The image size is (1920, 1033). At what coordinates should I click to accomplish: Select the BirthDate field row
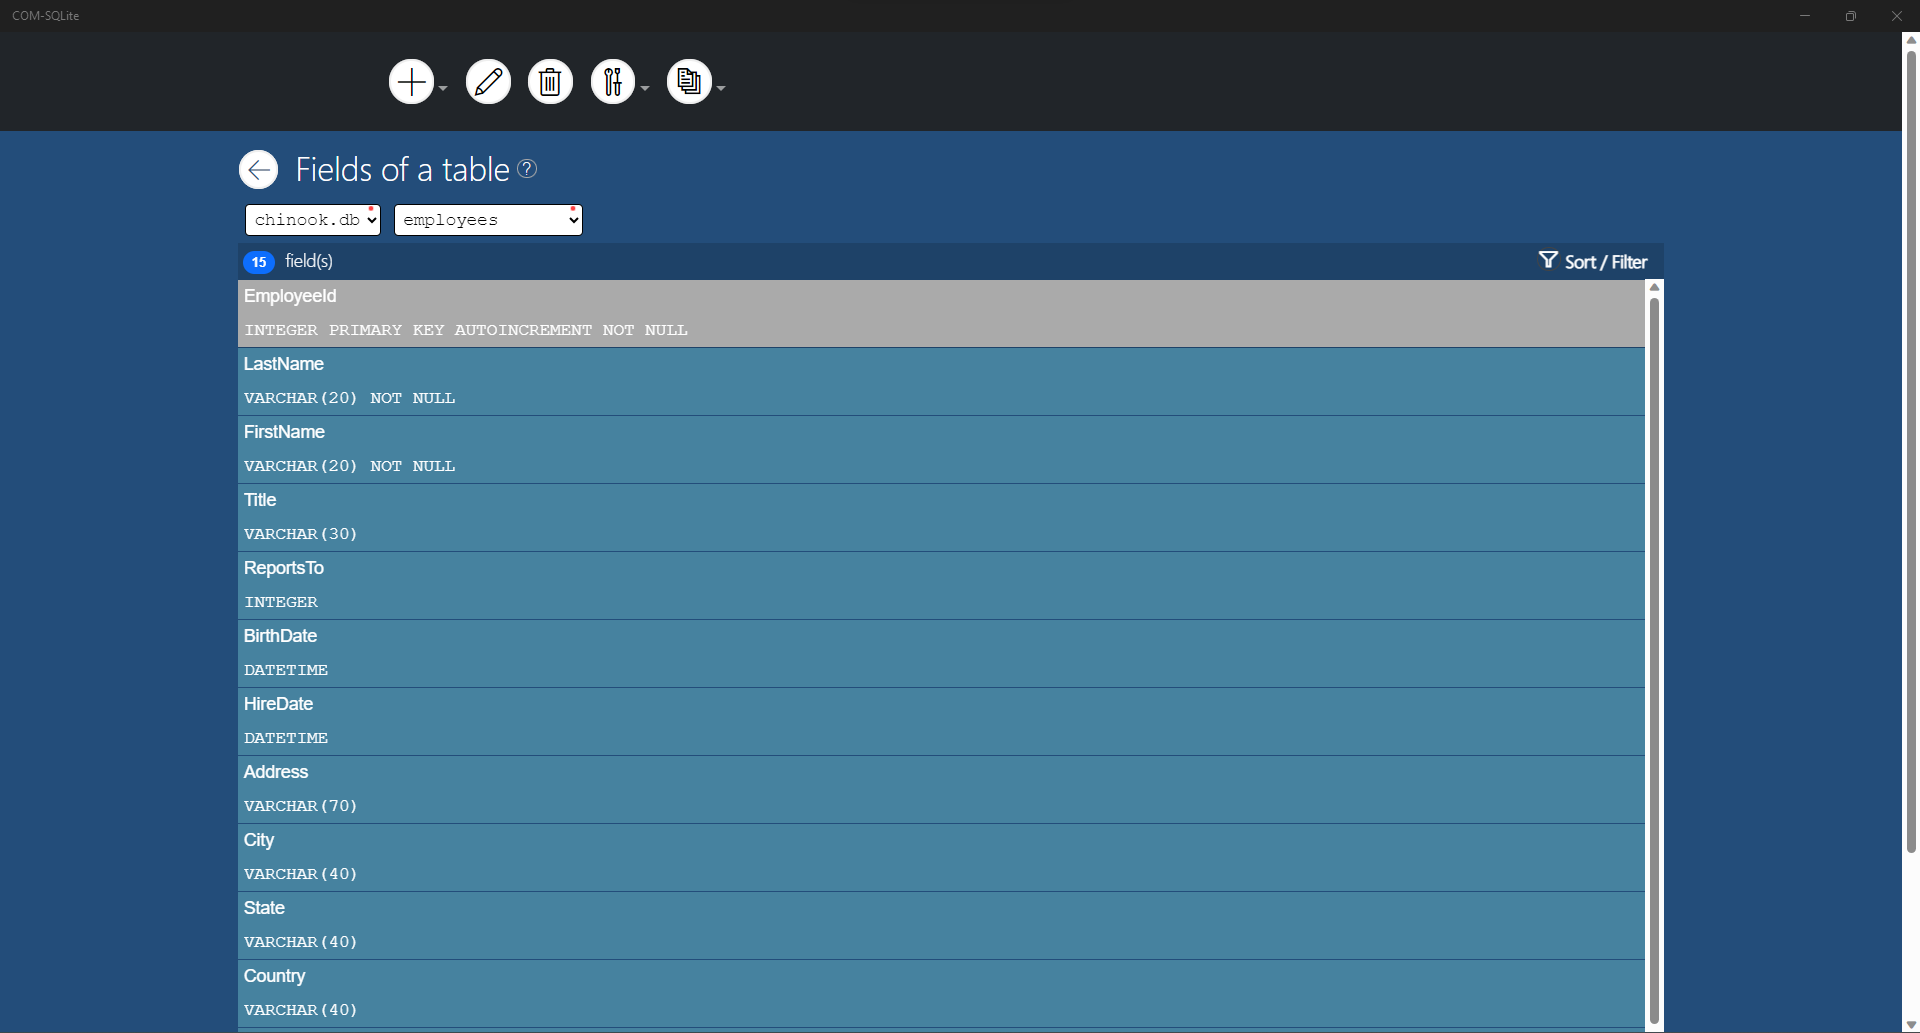tap(941, 654)
